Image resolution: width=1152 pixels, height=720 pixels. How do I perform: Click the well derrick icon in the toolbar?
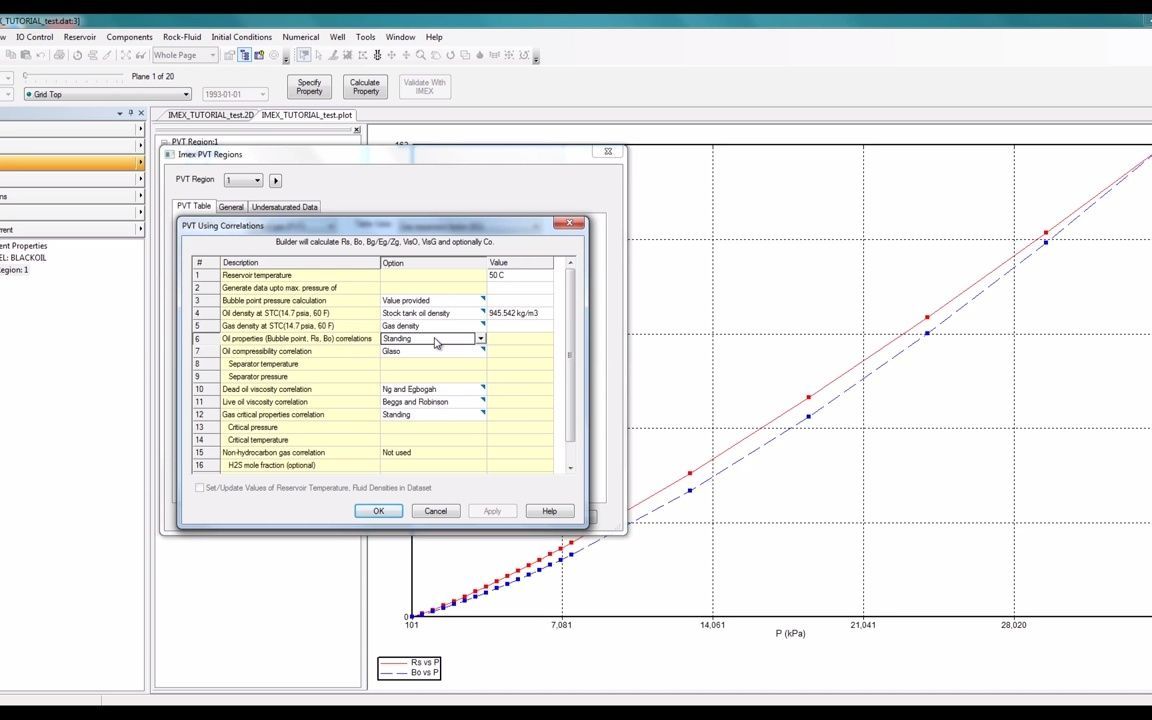pyautogui.click(x=377, y=55)
